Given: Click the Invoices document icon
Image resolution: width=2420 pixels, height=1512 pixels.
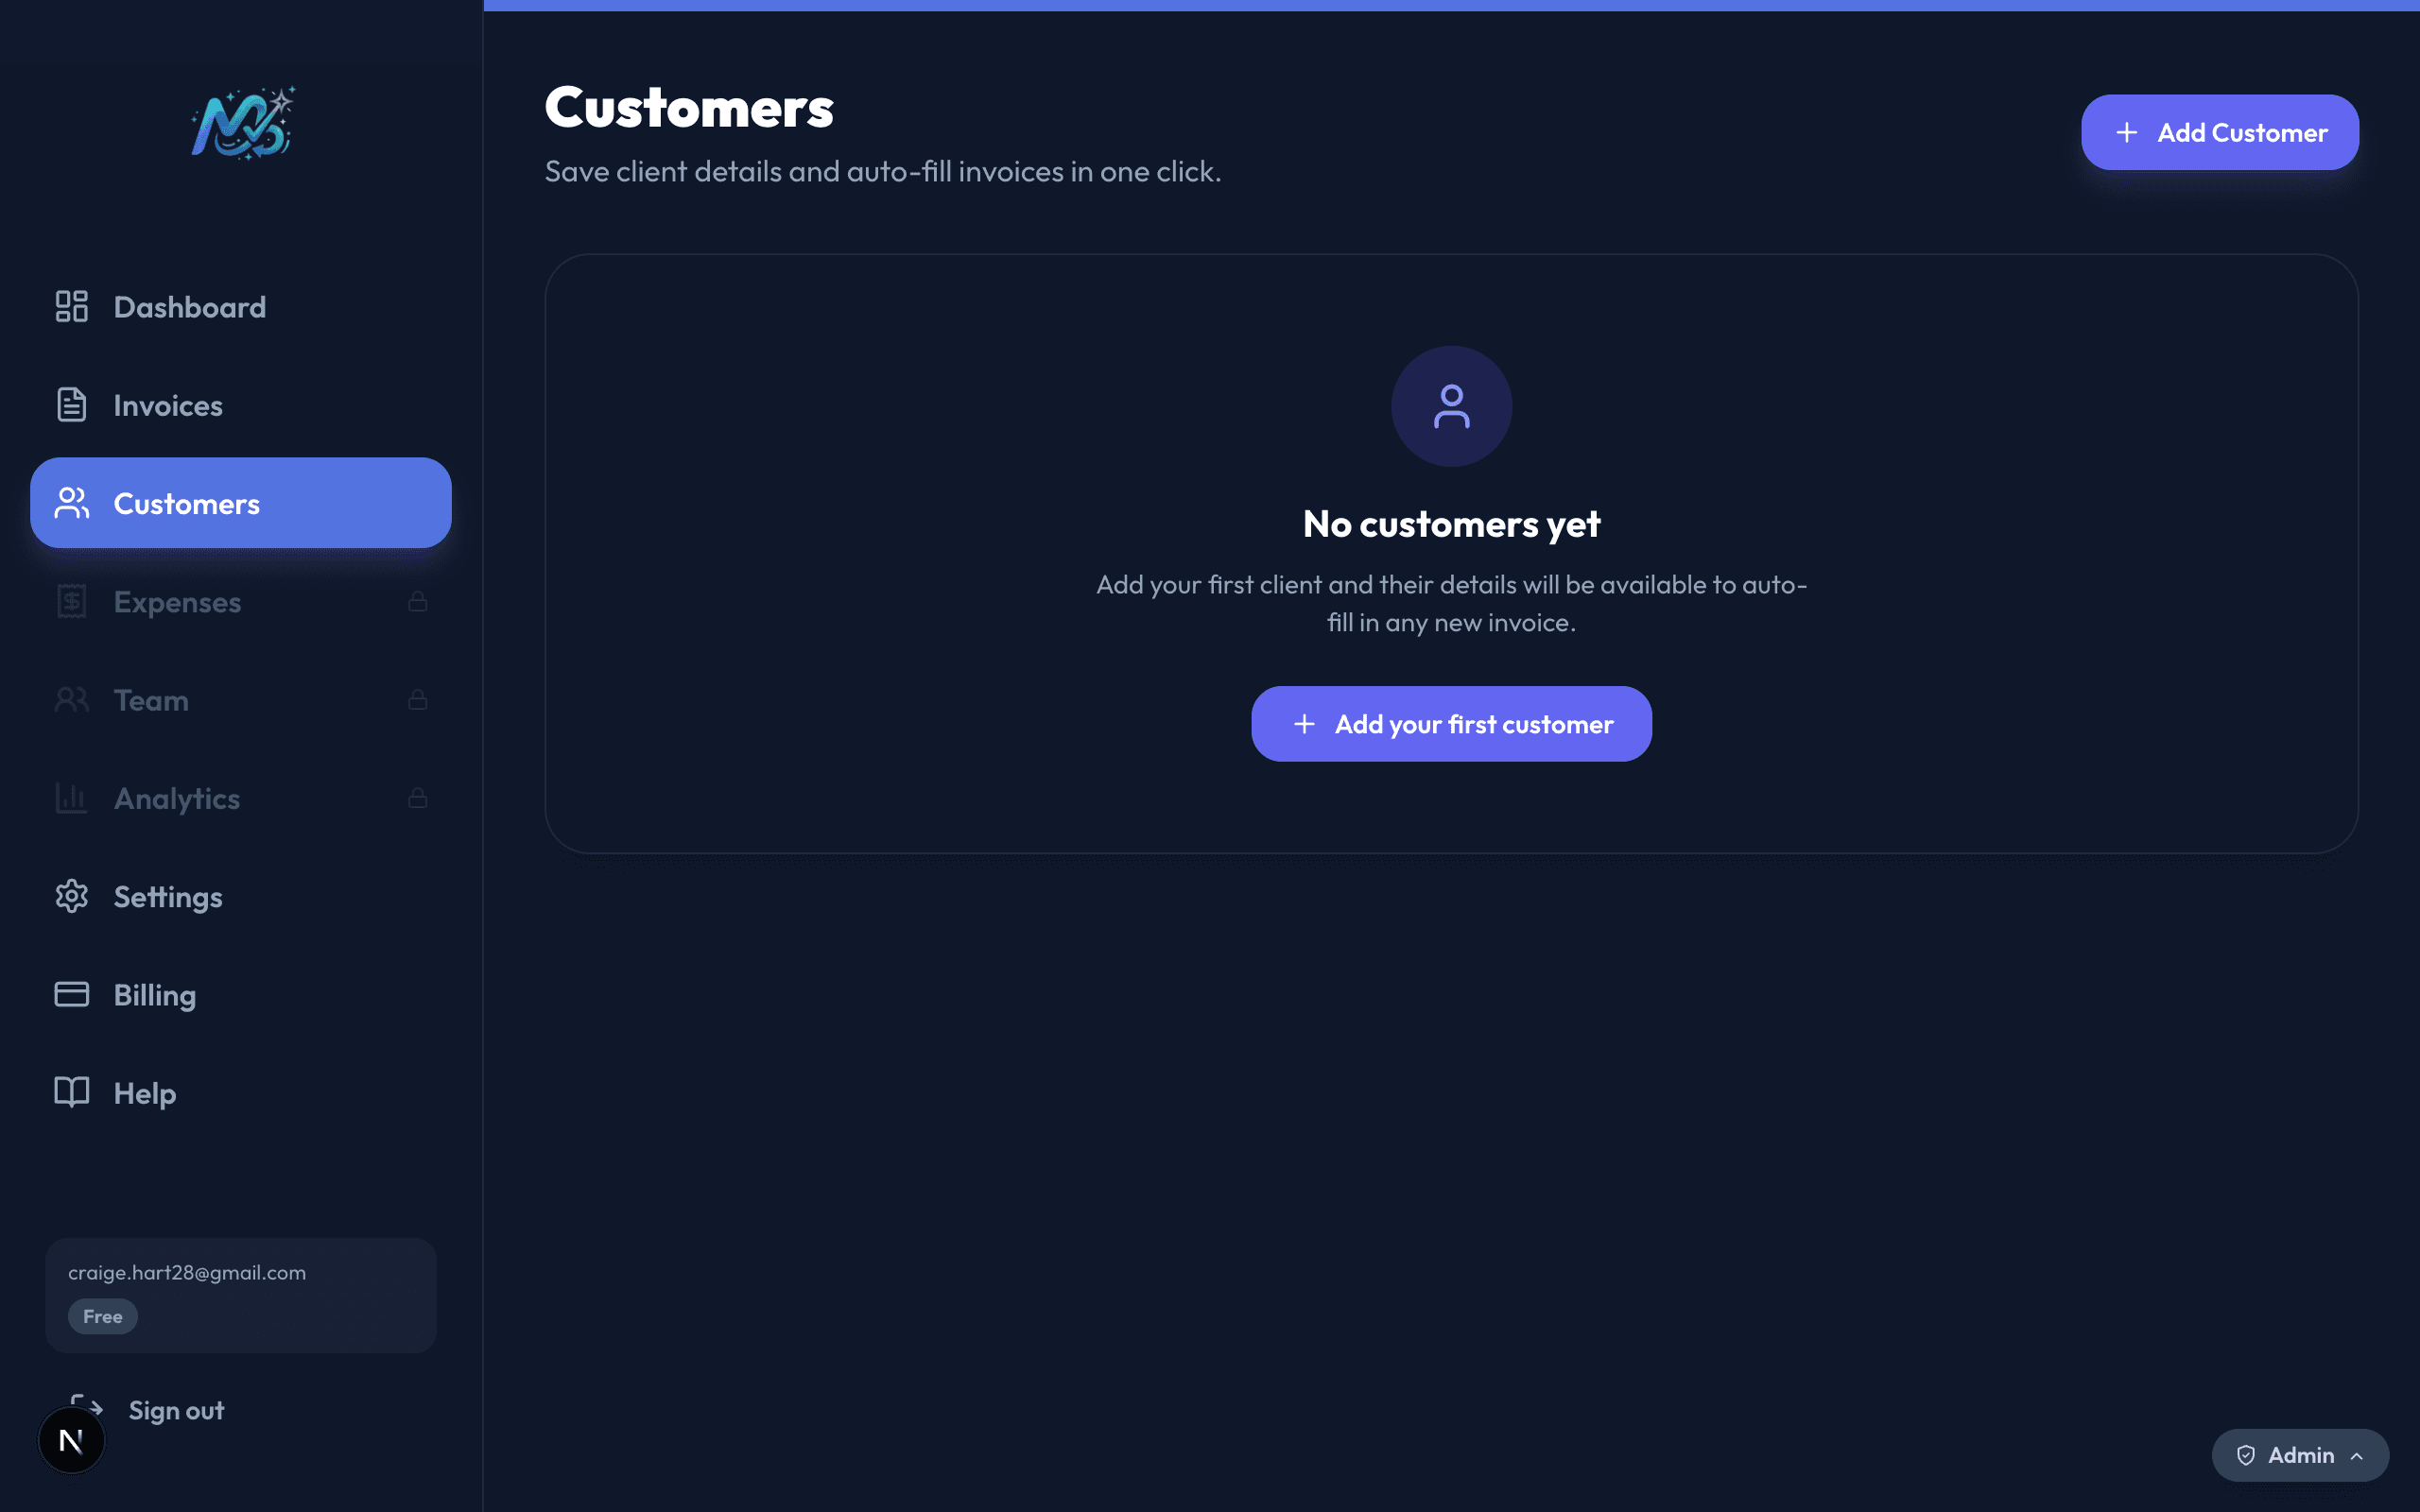Looking at the screenshot, I should [x=71, y=405].
